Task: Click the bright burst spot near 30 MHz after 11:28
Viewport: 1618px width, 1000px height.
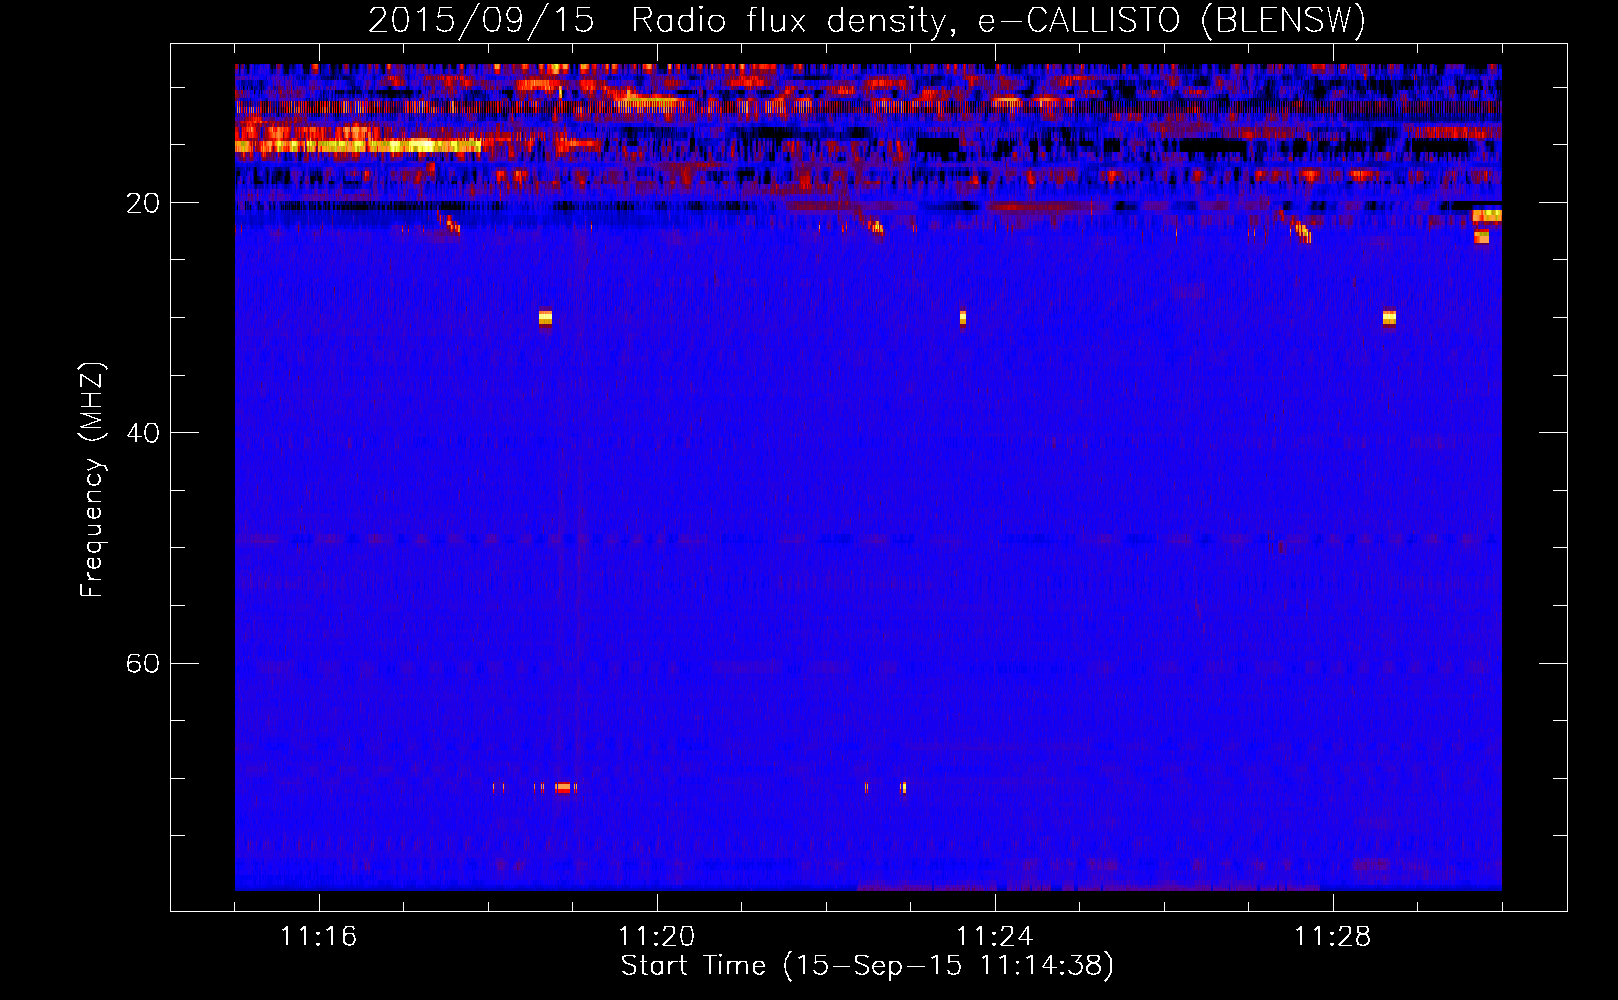Action: 1389,318
